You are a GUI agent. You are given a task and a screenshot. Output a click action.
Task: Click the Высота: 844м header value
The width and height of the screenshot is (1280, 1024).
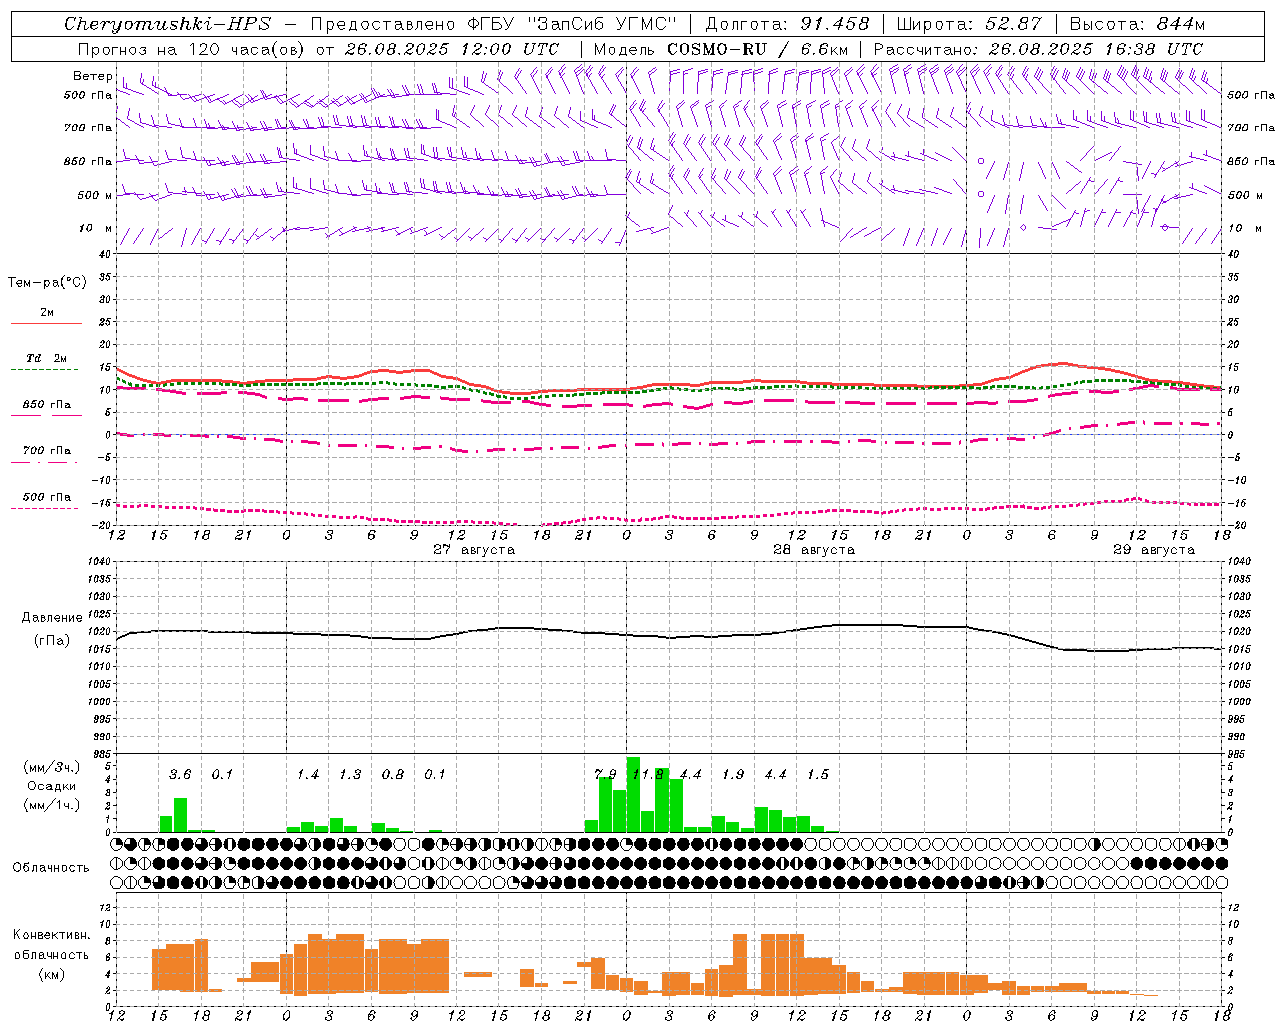click(1138, 24)
